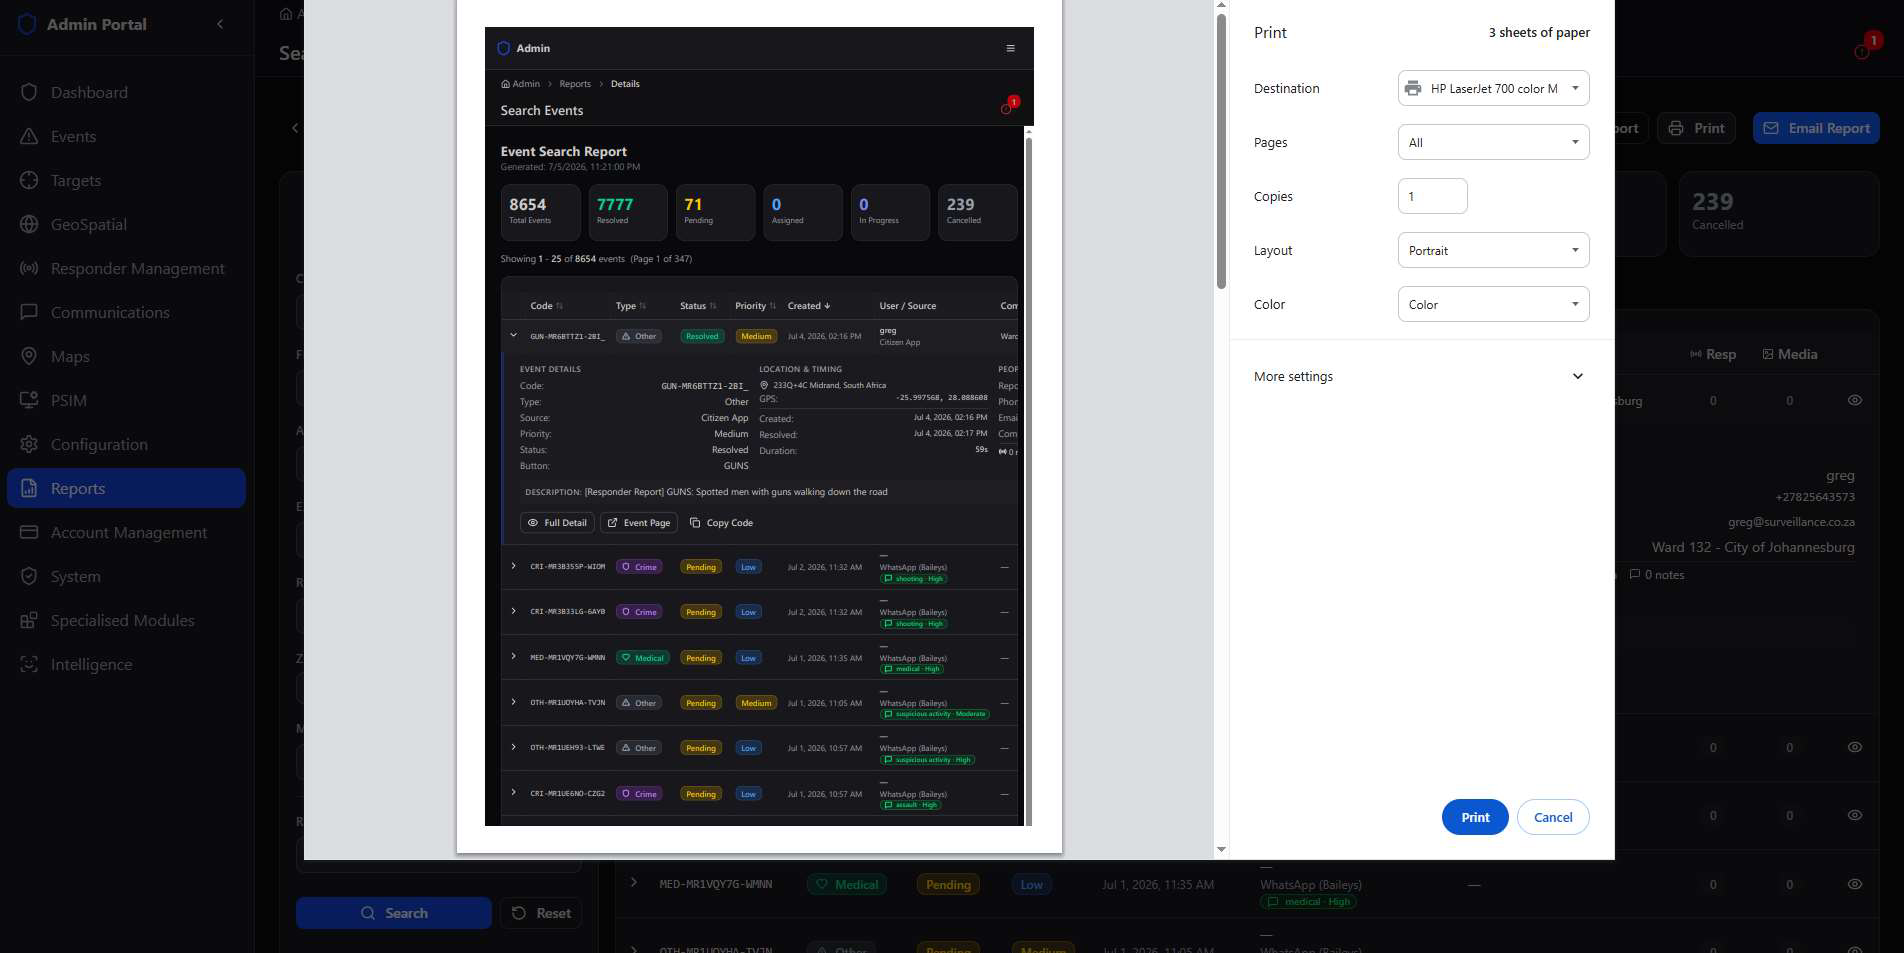Screen dimensions: 1904x953
Task: Open GeoSpatial in the sidebar
Action: click(126, 224)
